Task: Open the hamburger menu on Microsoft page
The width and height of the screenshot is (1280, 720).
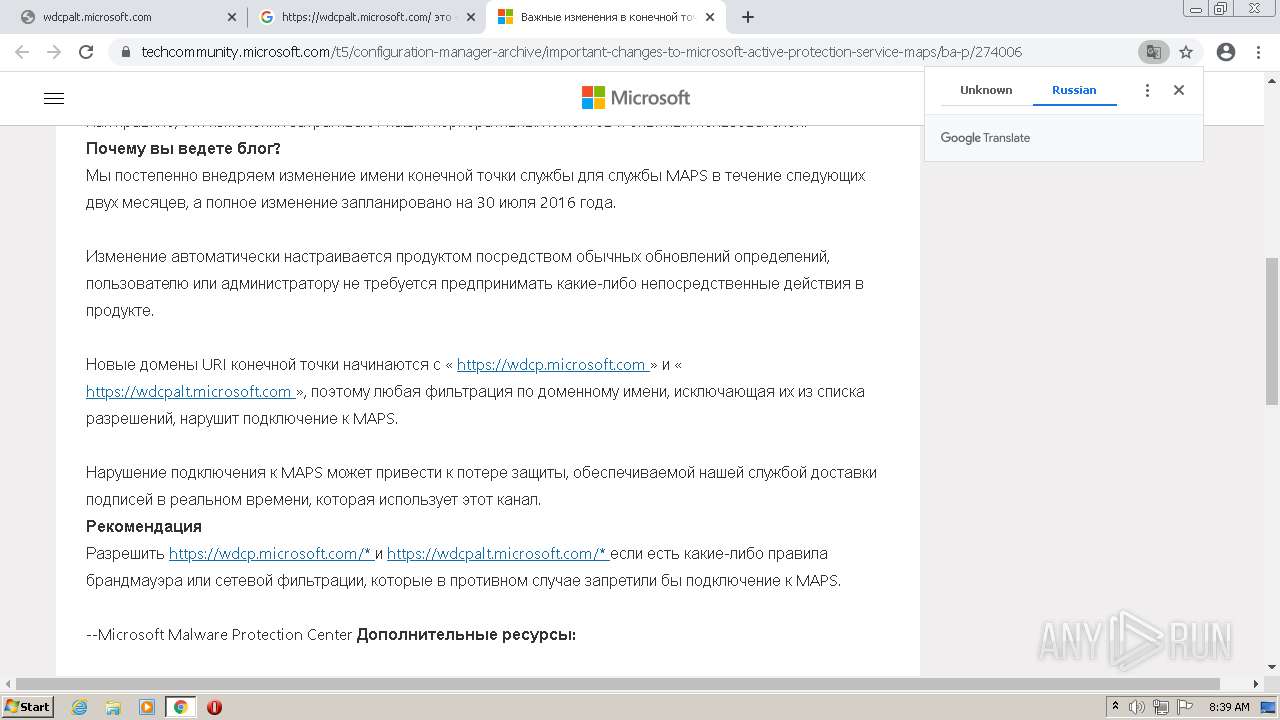Action: point(54,98)
